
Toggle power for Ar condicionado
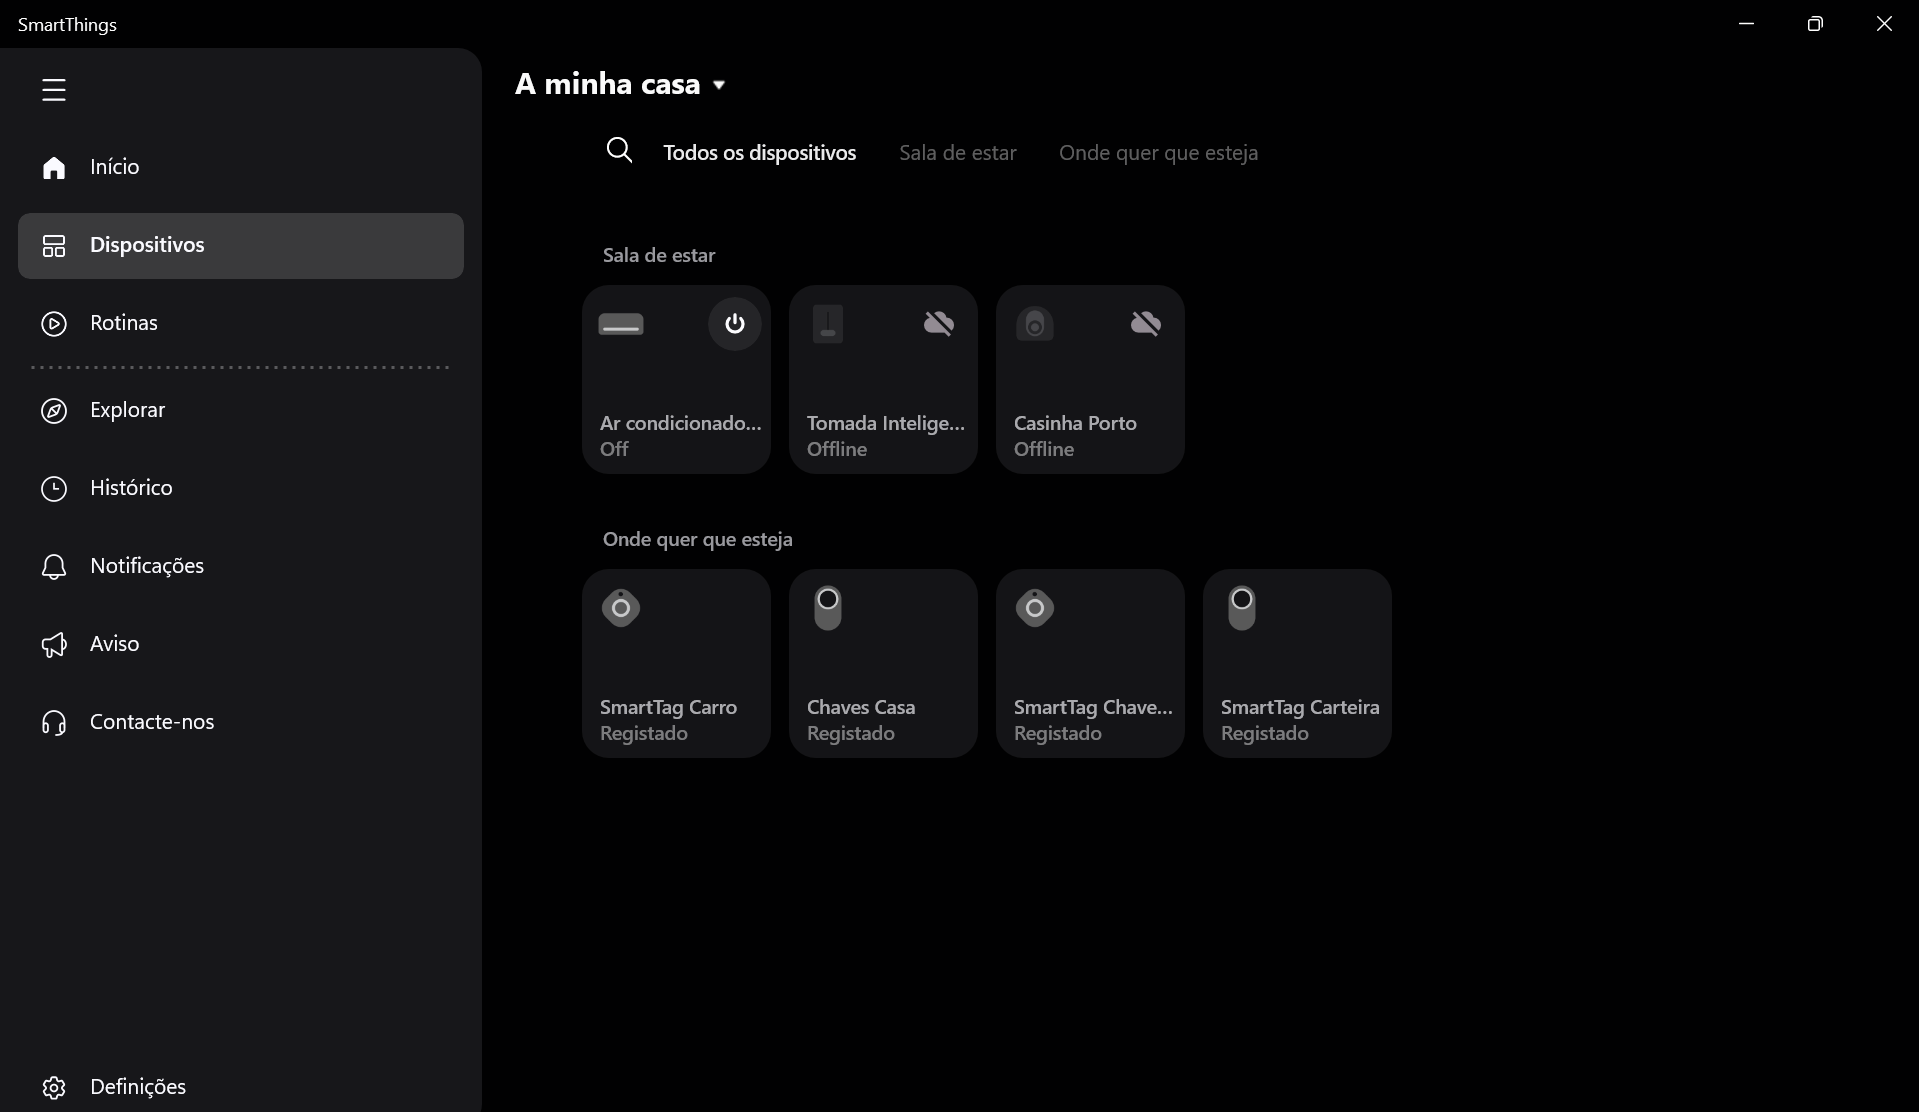[x=734, y=324]
